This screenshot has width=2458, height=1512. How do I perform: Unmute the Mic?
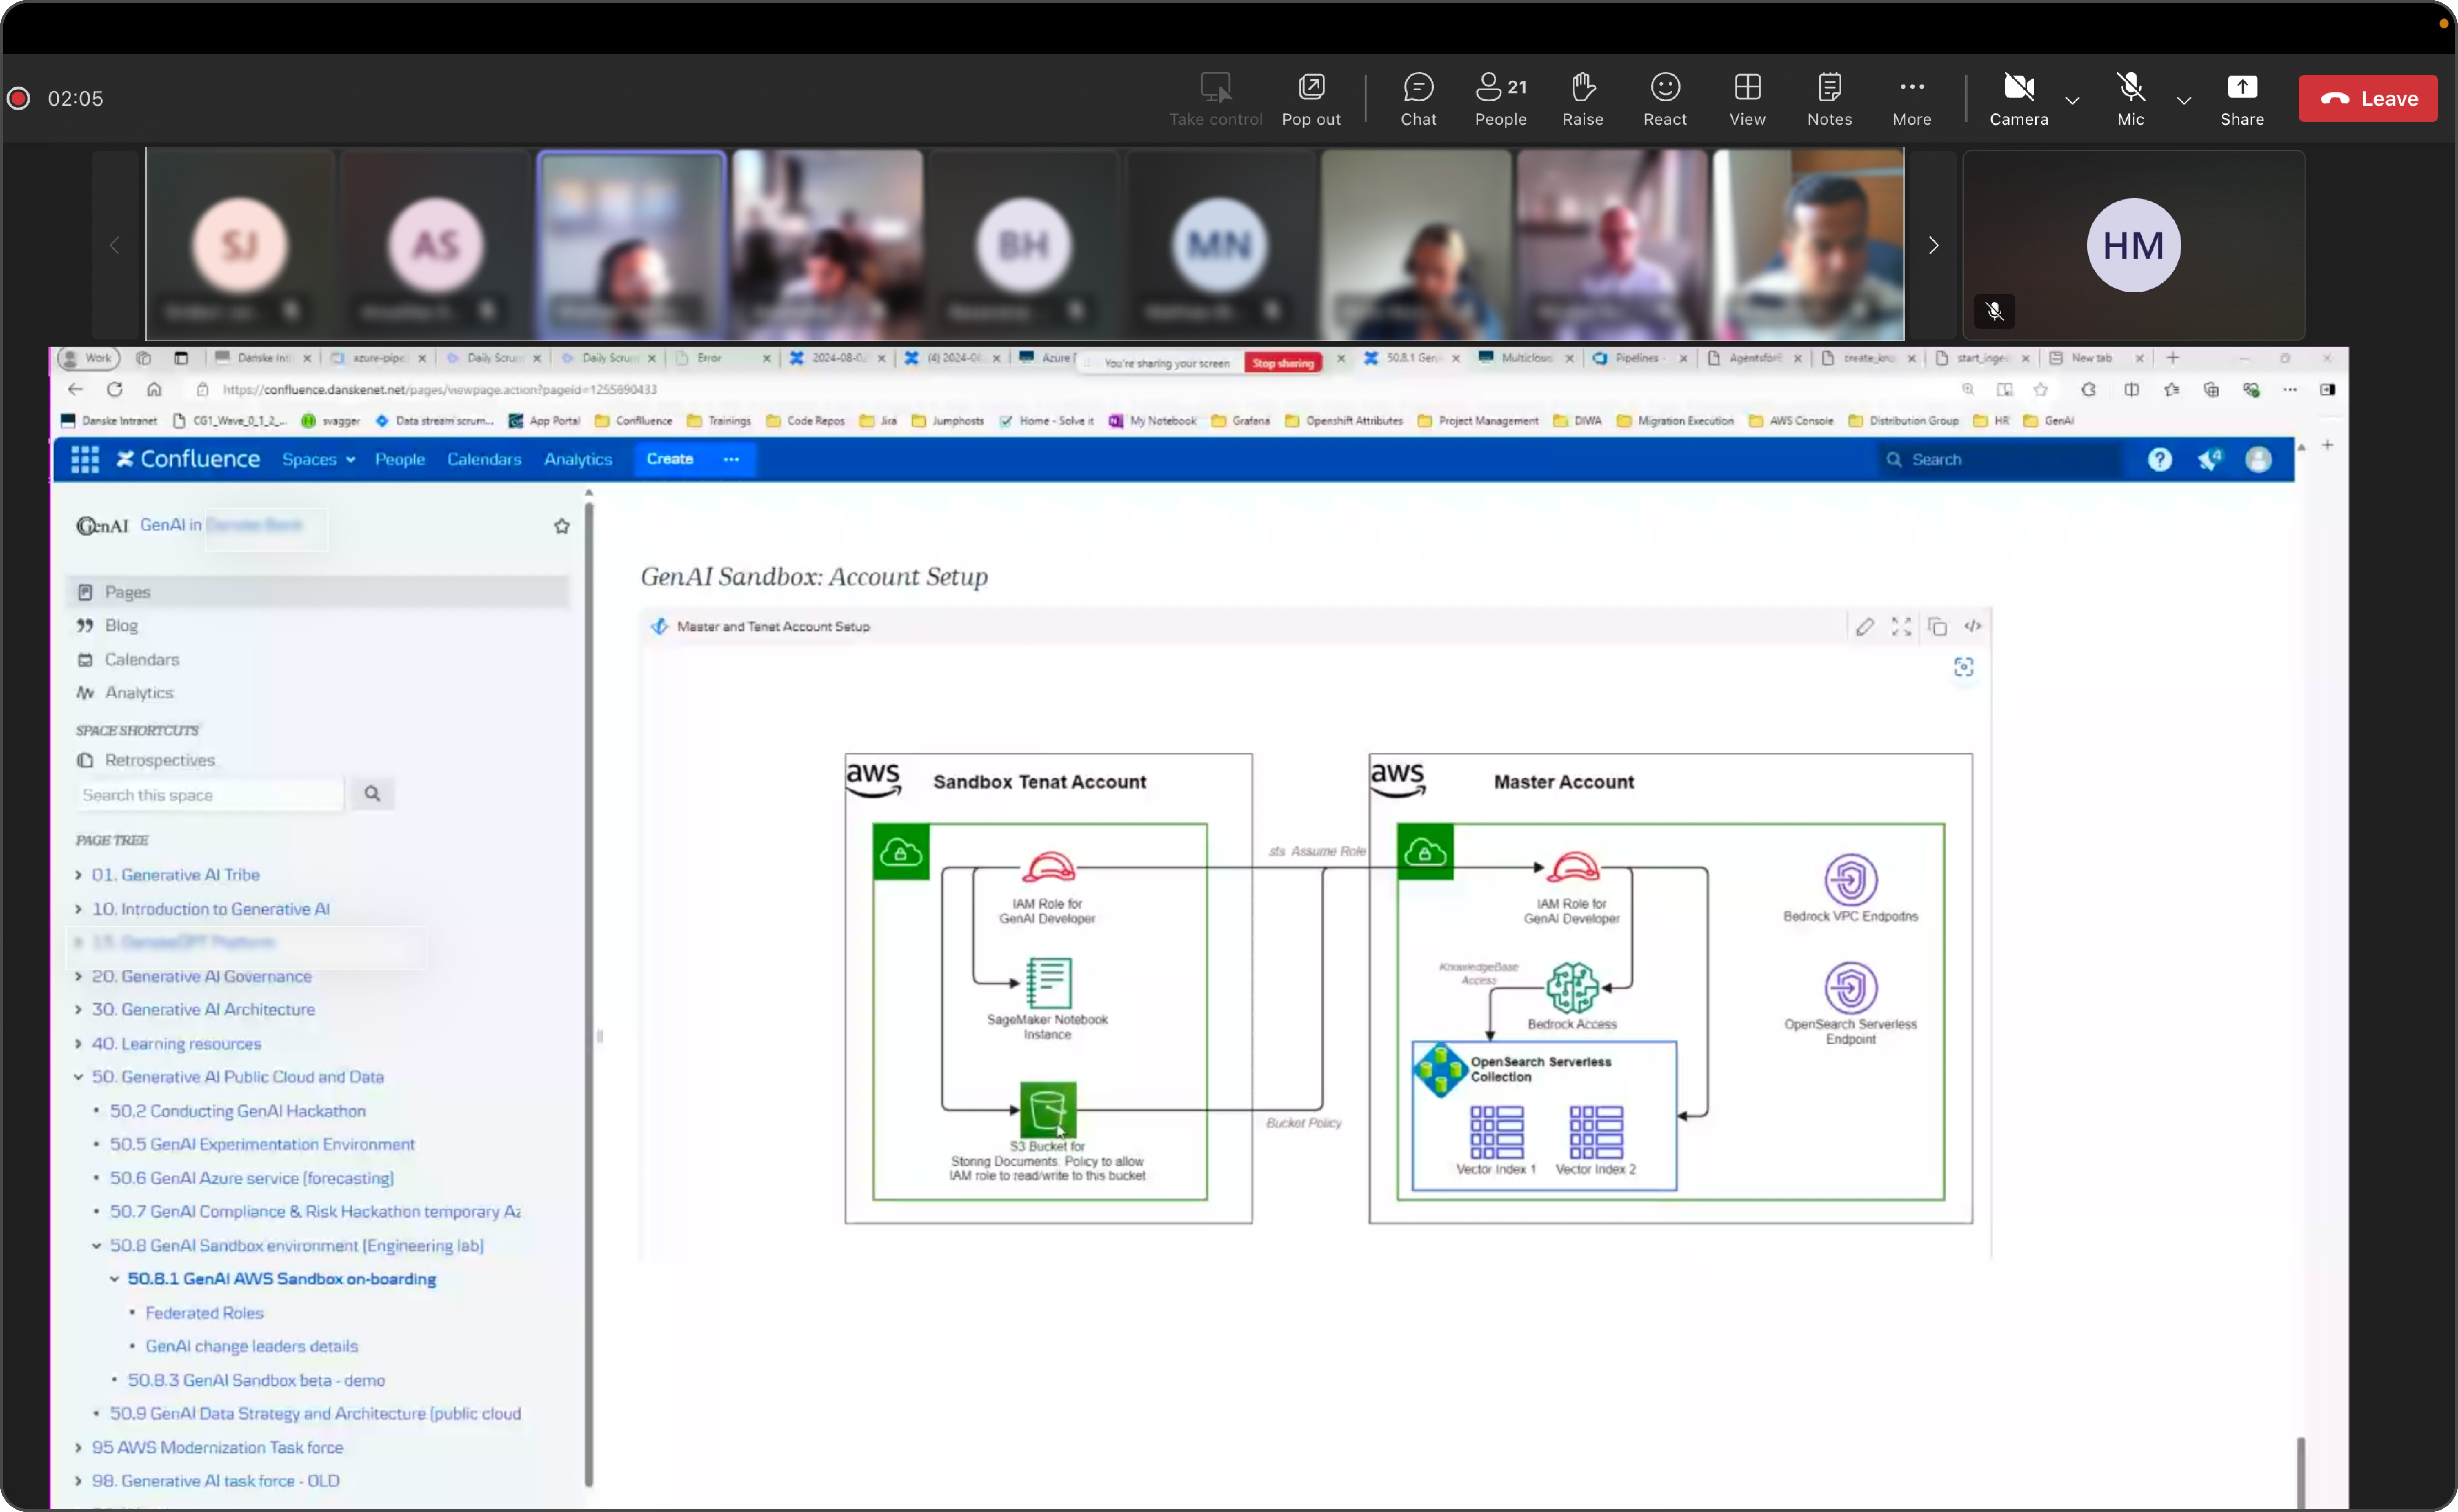[2130, 98]
